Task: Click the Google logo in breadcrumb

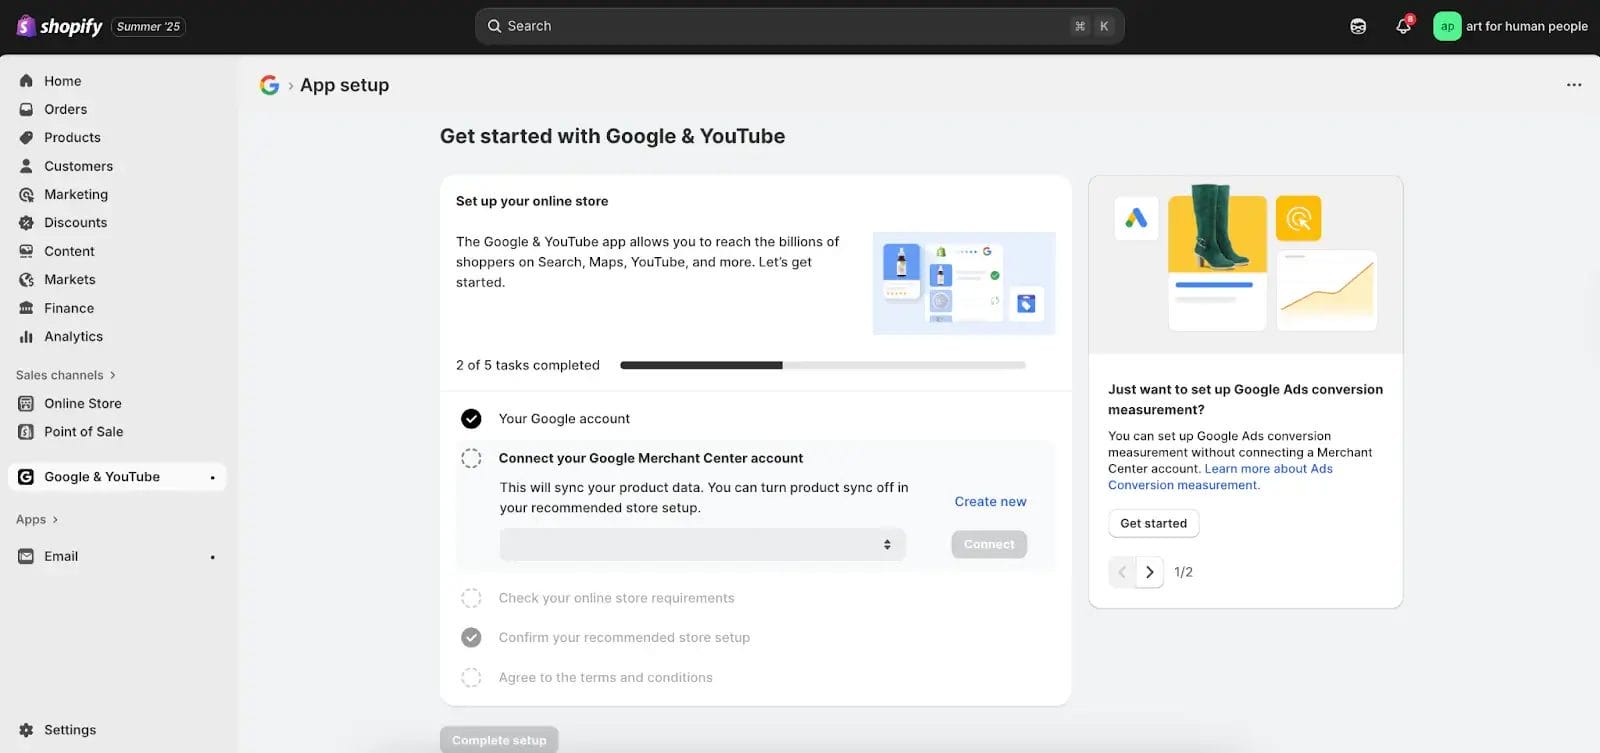Action: 269,85
